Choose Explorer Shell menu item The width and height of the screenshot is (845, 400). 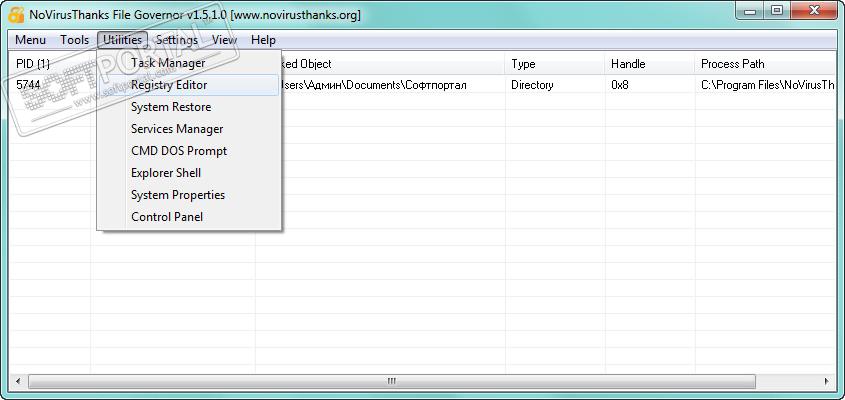click(189, 173)
